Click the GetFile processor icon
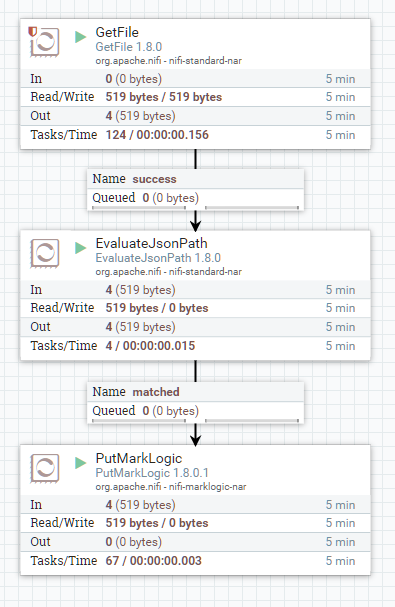 pyautogui.click(x=45, y=42)
